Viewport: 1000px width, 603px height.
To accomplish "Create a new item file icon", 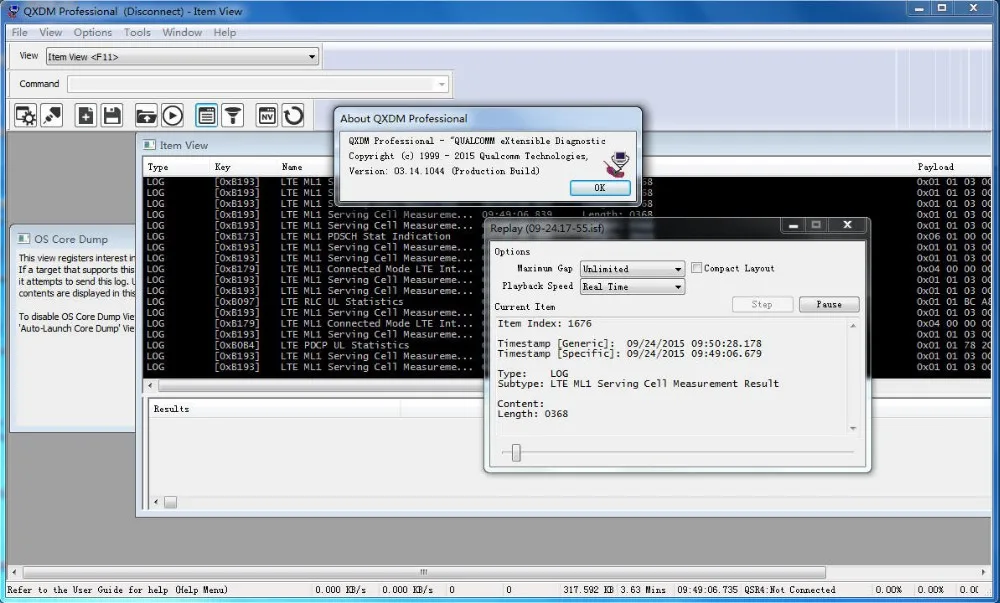I will click(85, 116).
